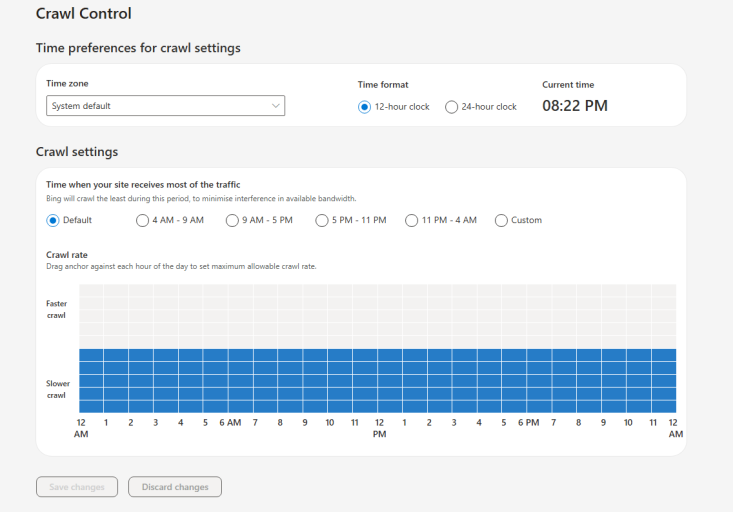This screenshot has height=512, width=733.
Task: Select Custom traffic period option
Action: pyautogui.click(x=501, y=220)
